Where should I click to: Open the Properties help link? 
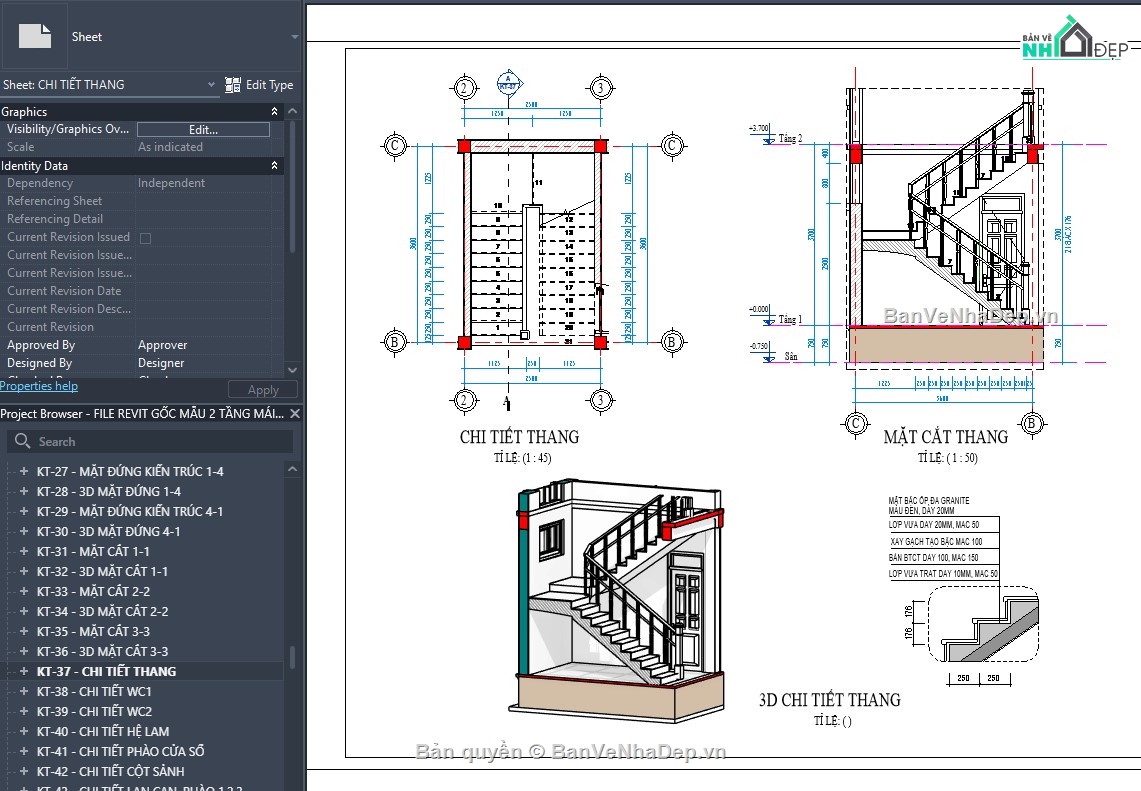click(x=39, y=386)
